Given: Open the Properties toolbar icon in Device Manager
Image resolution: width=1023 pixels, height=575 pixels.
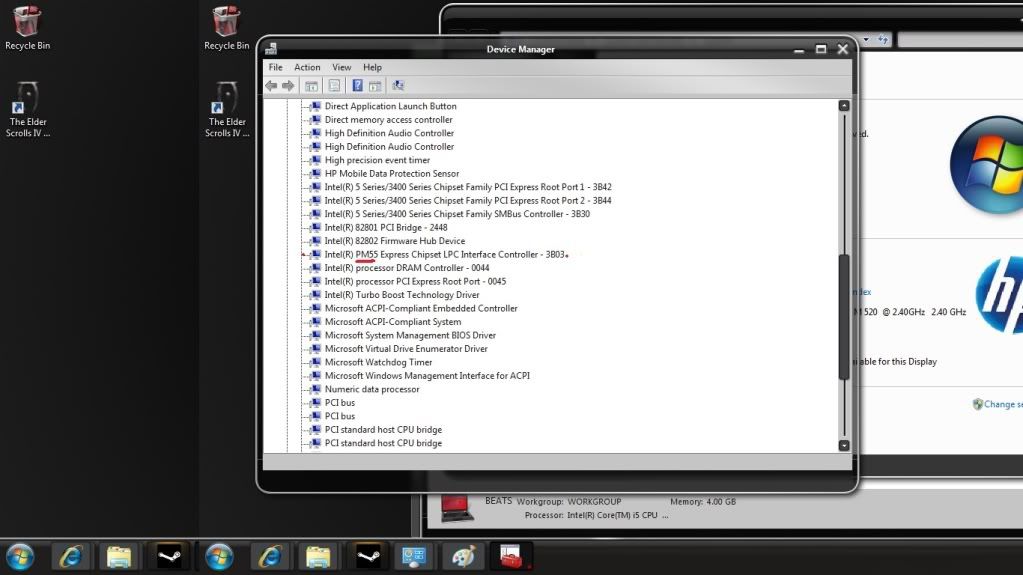Looking at the screenshot, I should pyautogui.click(x=334, y=85).
